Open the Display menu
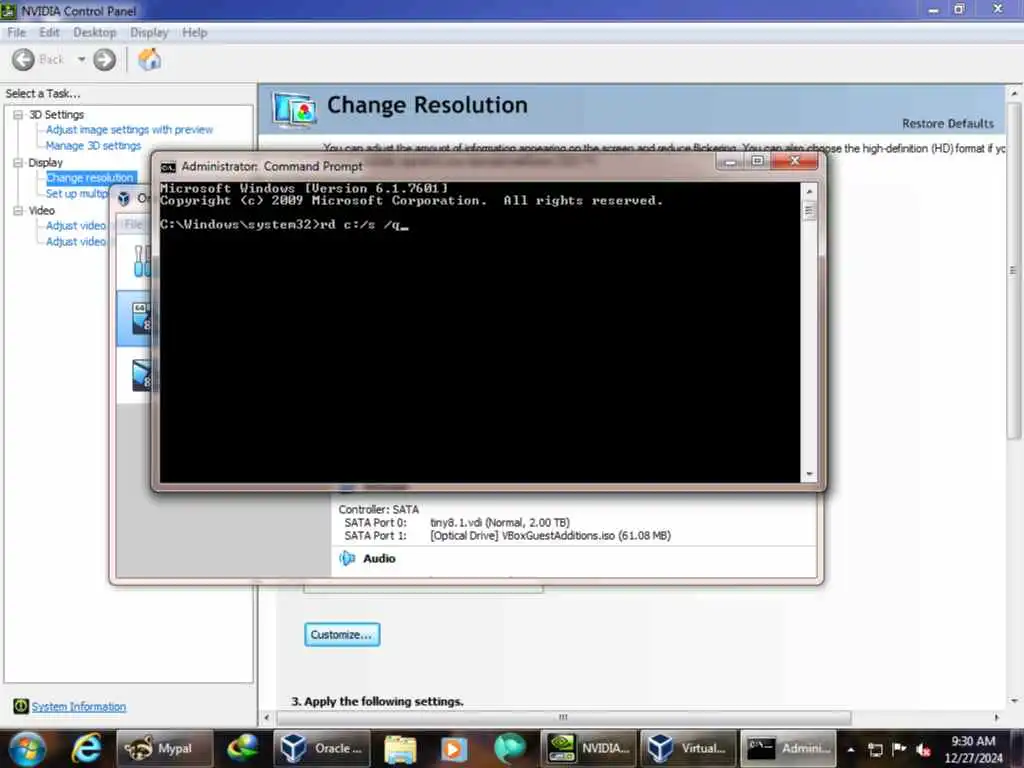Screen dimensions: 1024x768 click(149, 33)
